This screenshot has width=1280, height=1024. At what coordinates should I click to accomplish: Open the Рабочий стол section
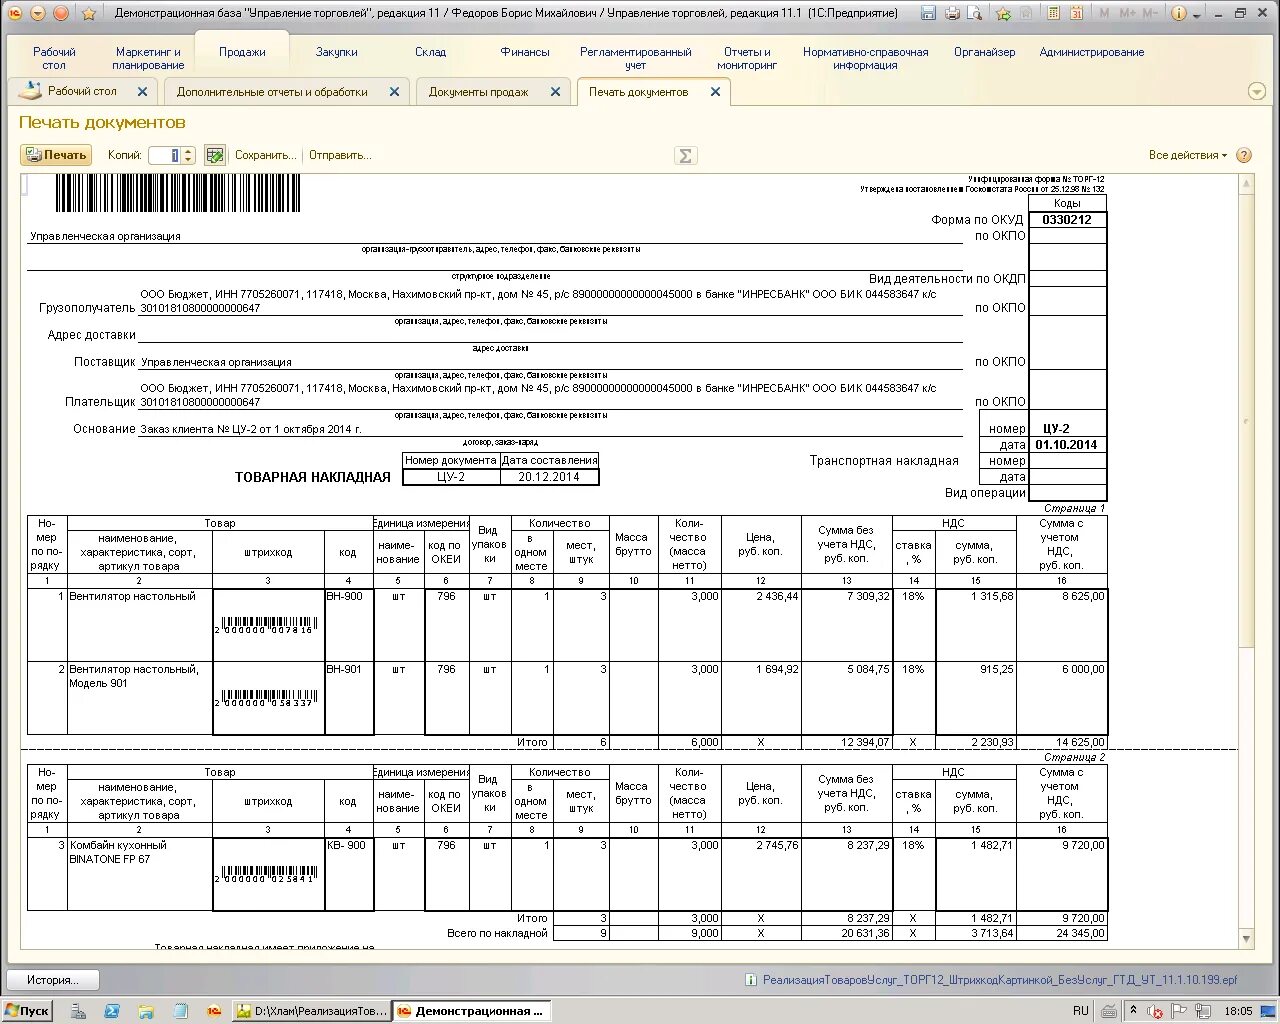click(x=54, y=58)
